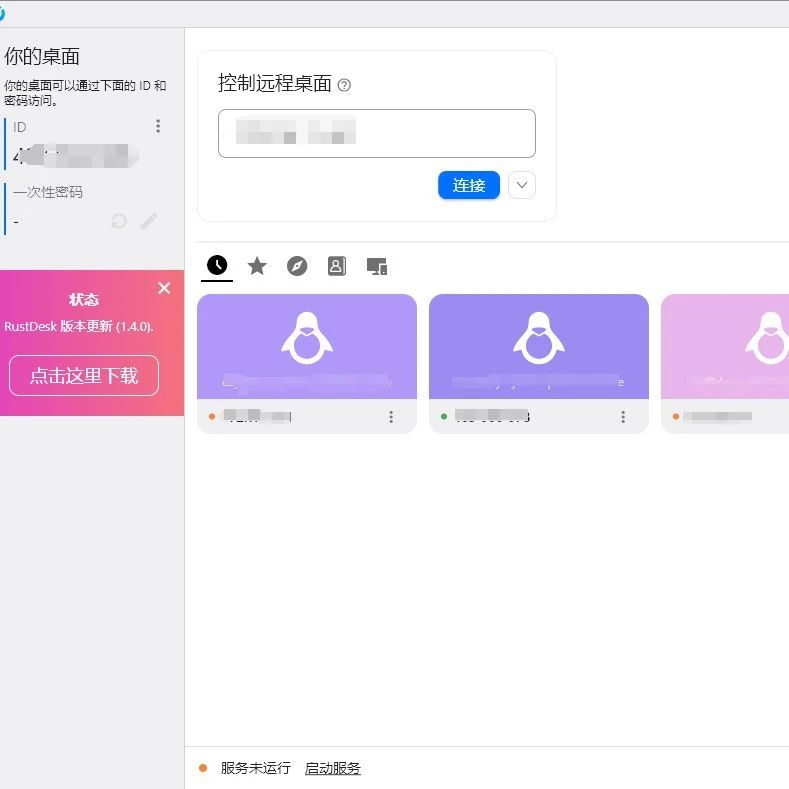Image resolution: width=789 pixels, height=789 pixels.
Task: Click the blue 连接 connect button
Action: click(x=469, y=185)
